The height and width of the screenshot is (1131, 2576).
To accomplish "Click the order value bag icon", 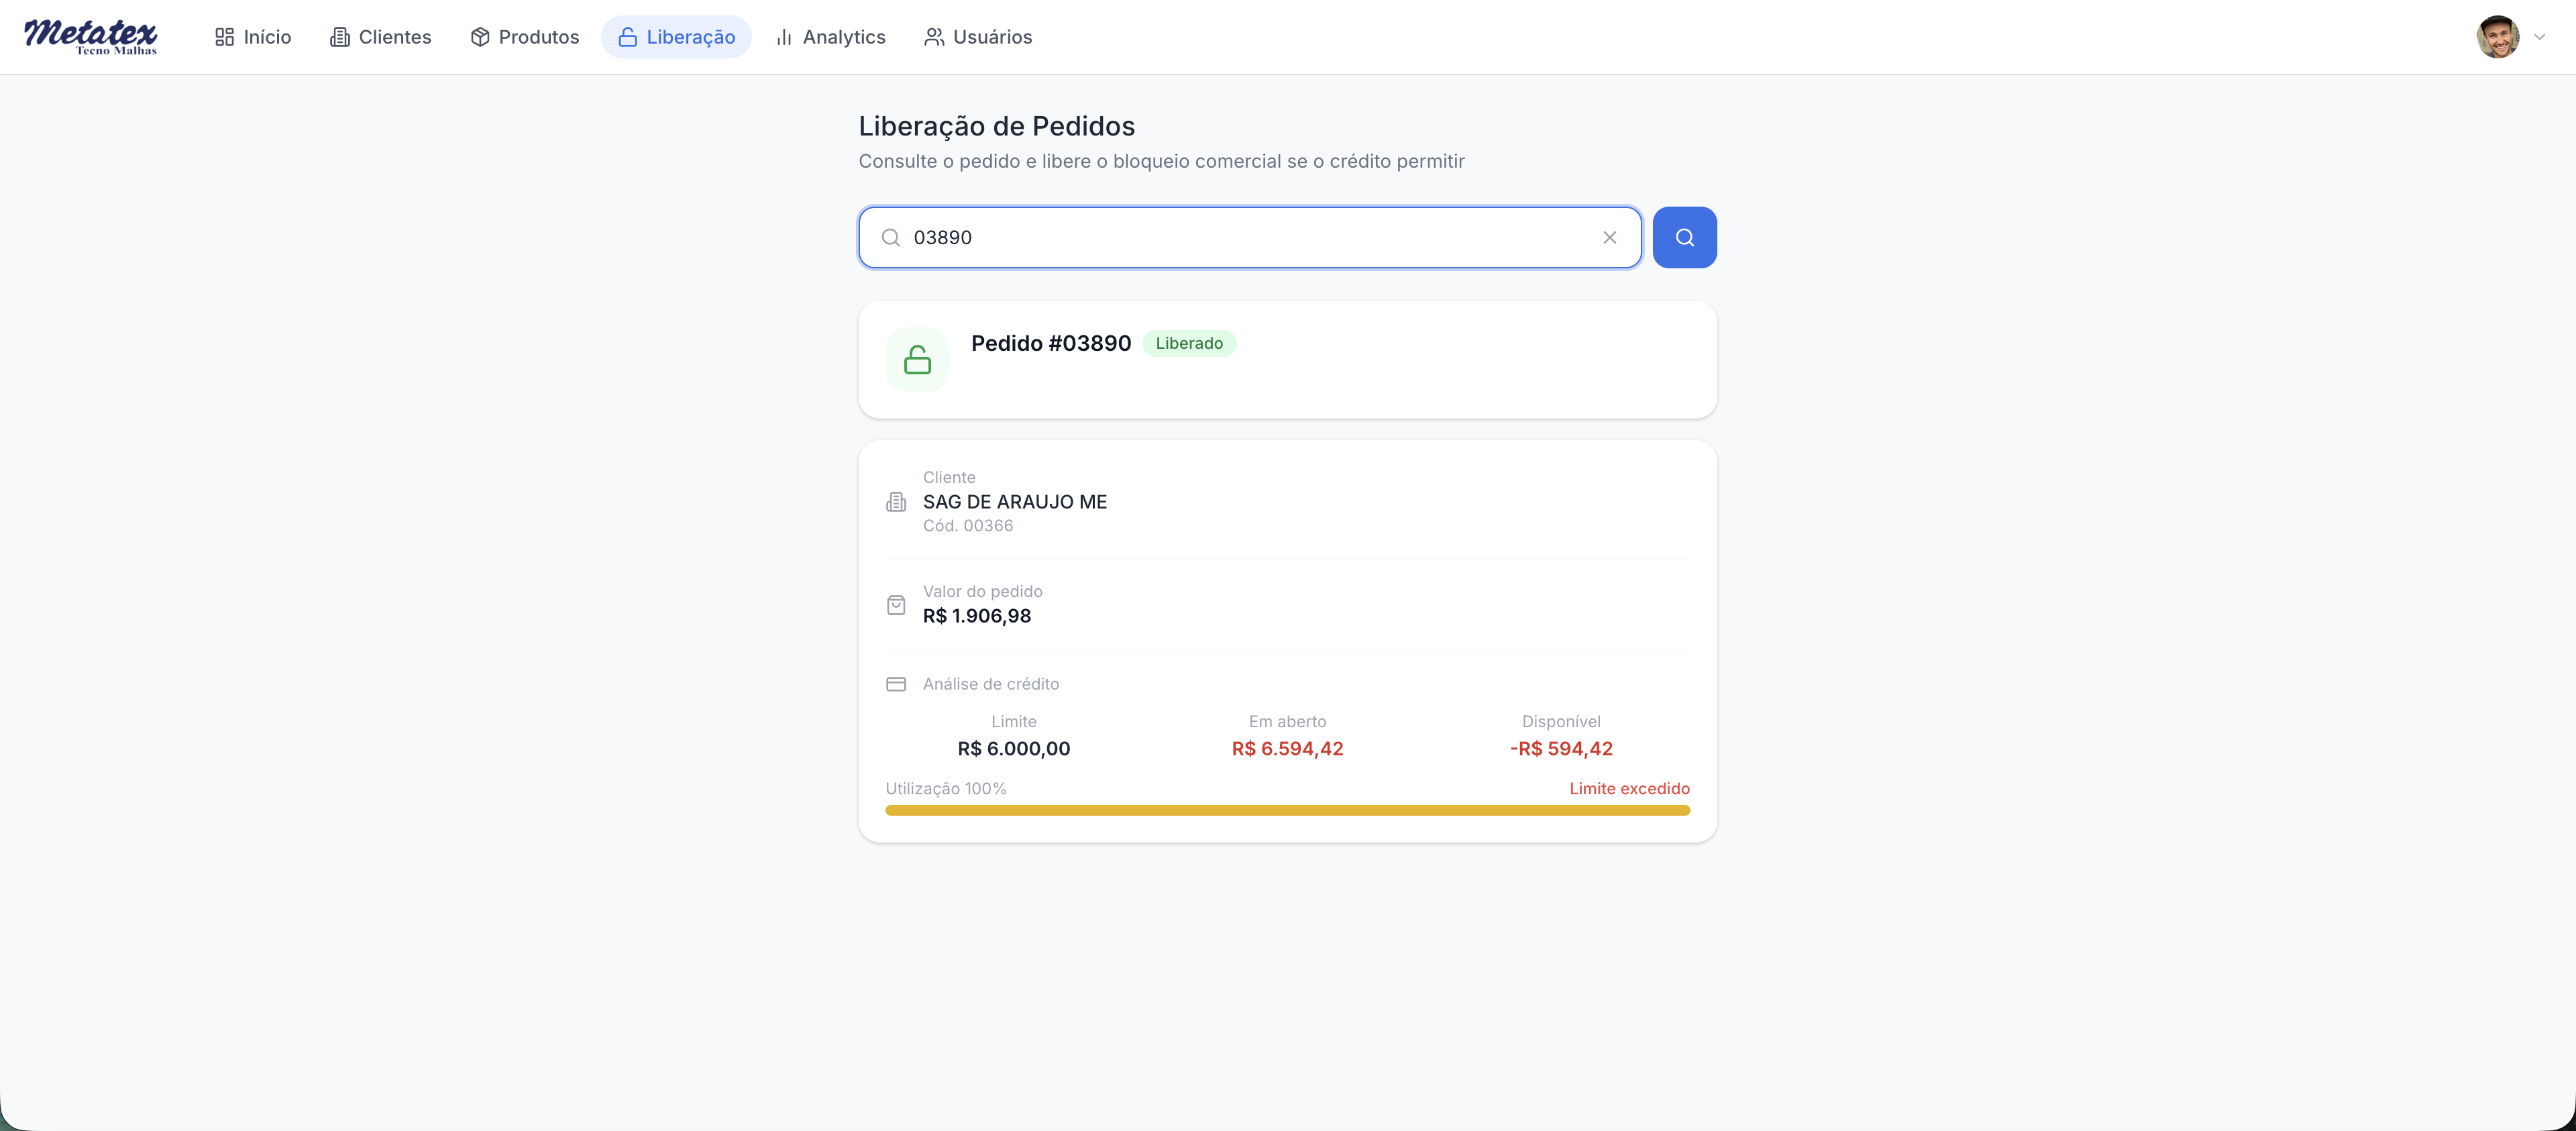I will coord(896,605).
